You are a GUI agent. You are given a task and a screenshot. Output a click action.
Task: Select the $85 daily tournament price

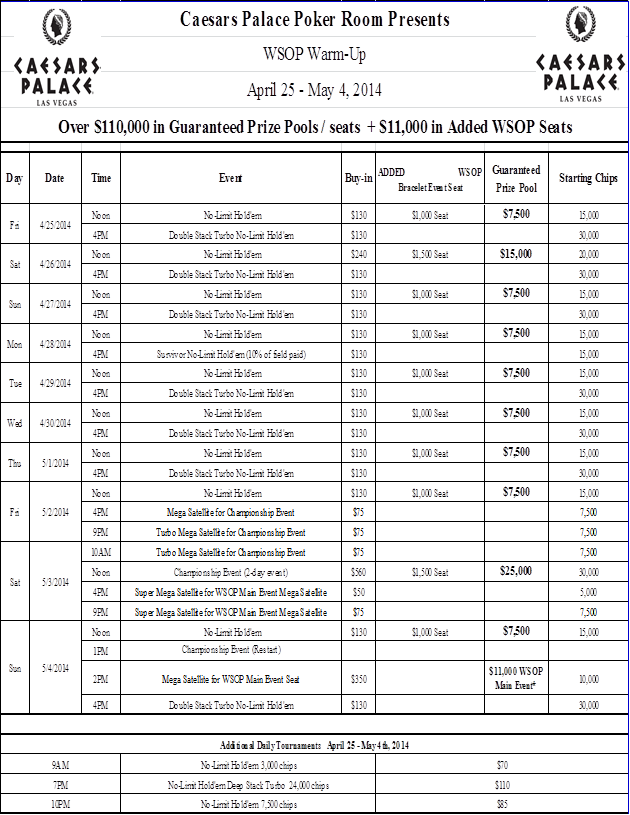click(x=502, y=804)
